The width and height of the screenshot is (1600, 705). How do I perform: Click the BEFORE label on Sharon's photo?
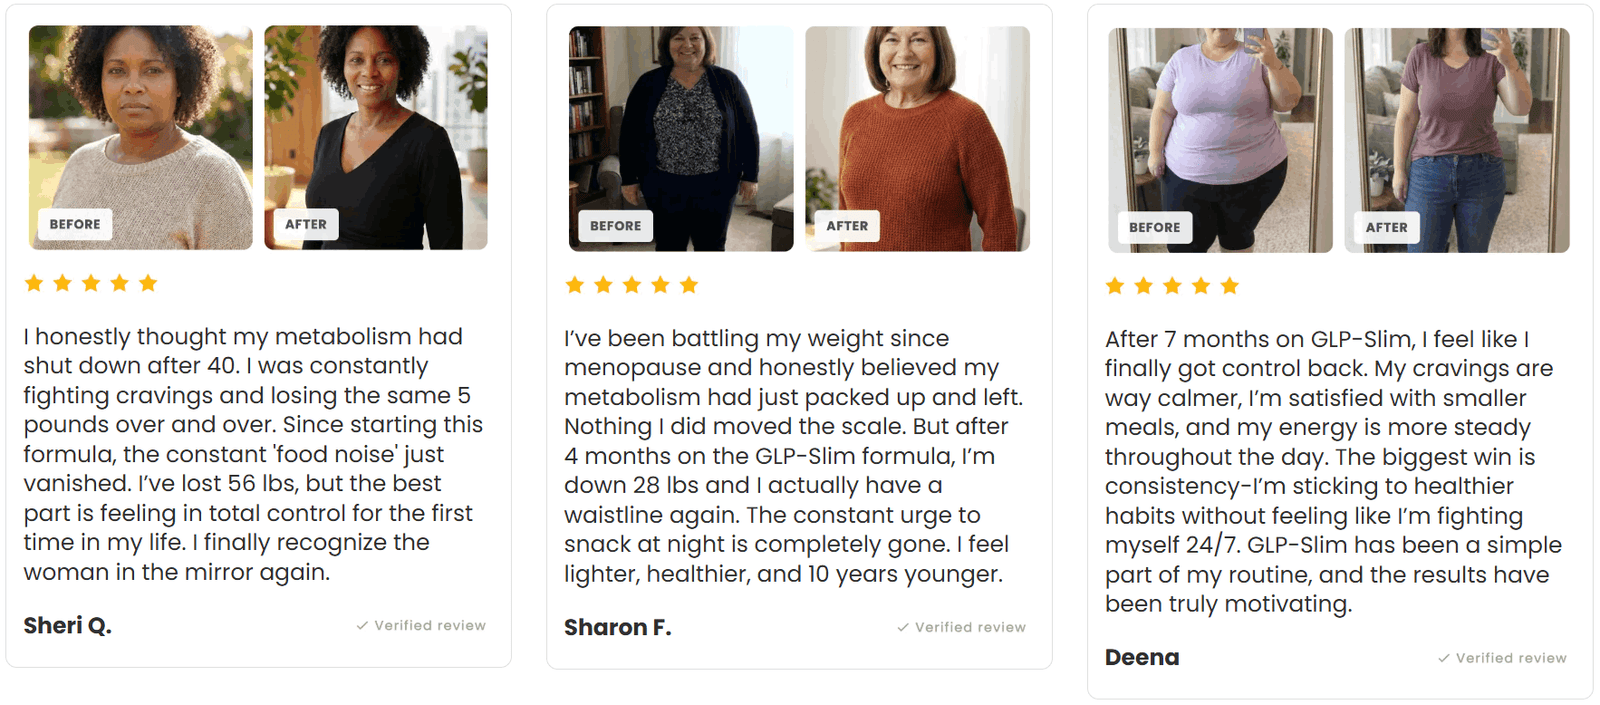click(615, 226)
